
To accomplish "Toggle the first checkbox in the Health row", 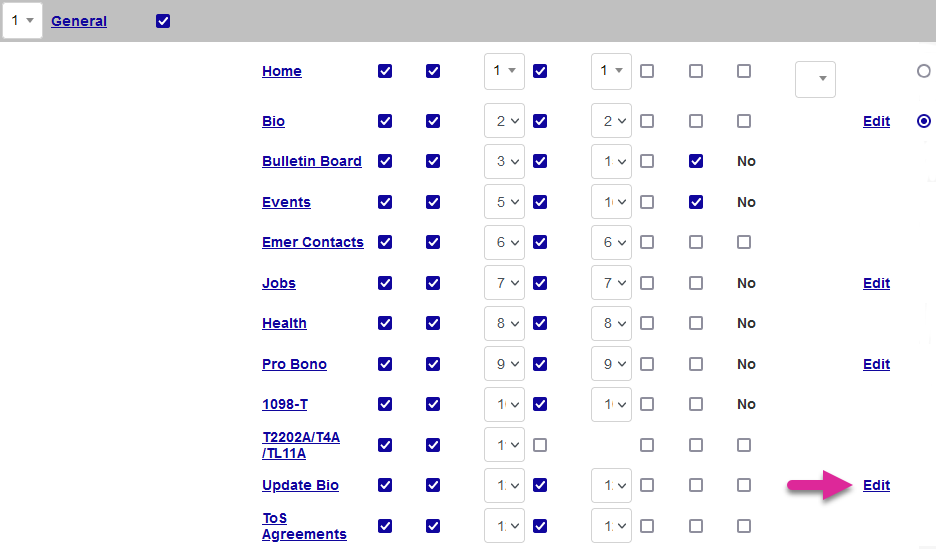I will pos(385,323).
